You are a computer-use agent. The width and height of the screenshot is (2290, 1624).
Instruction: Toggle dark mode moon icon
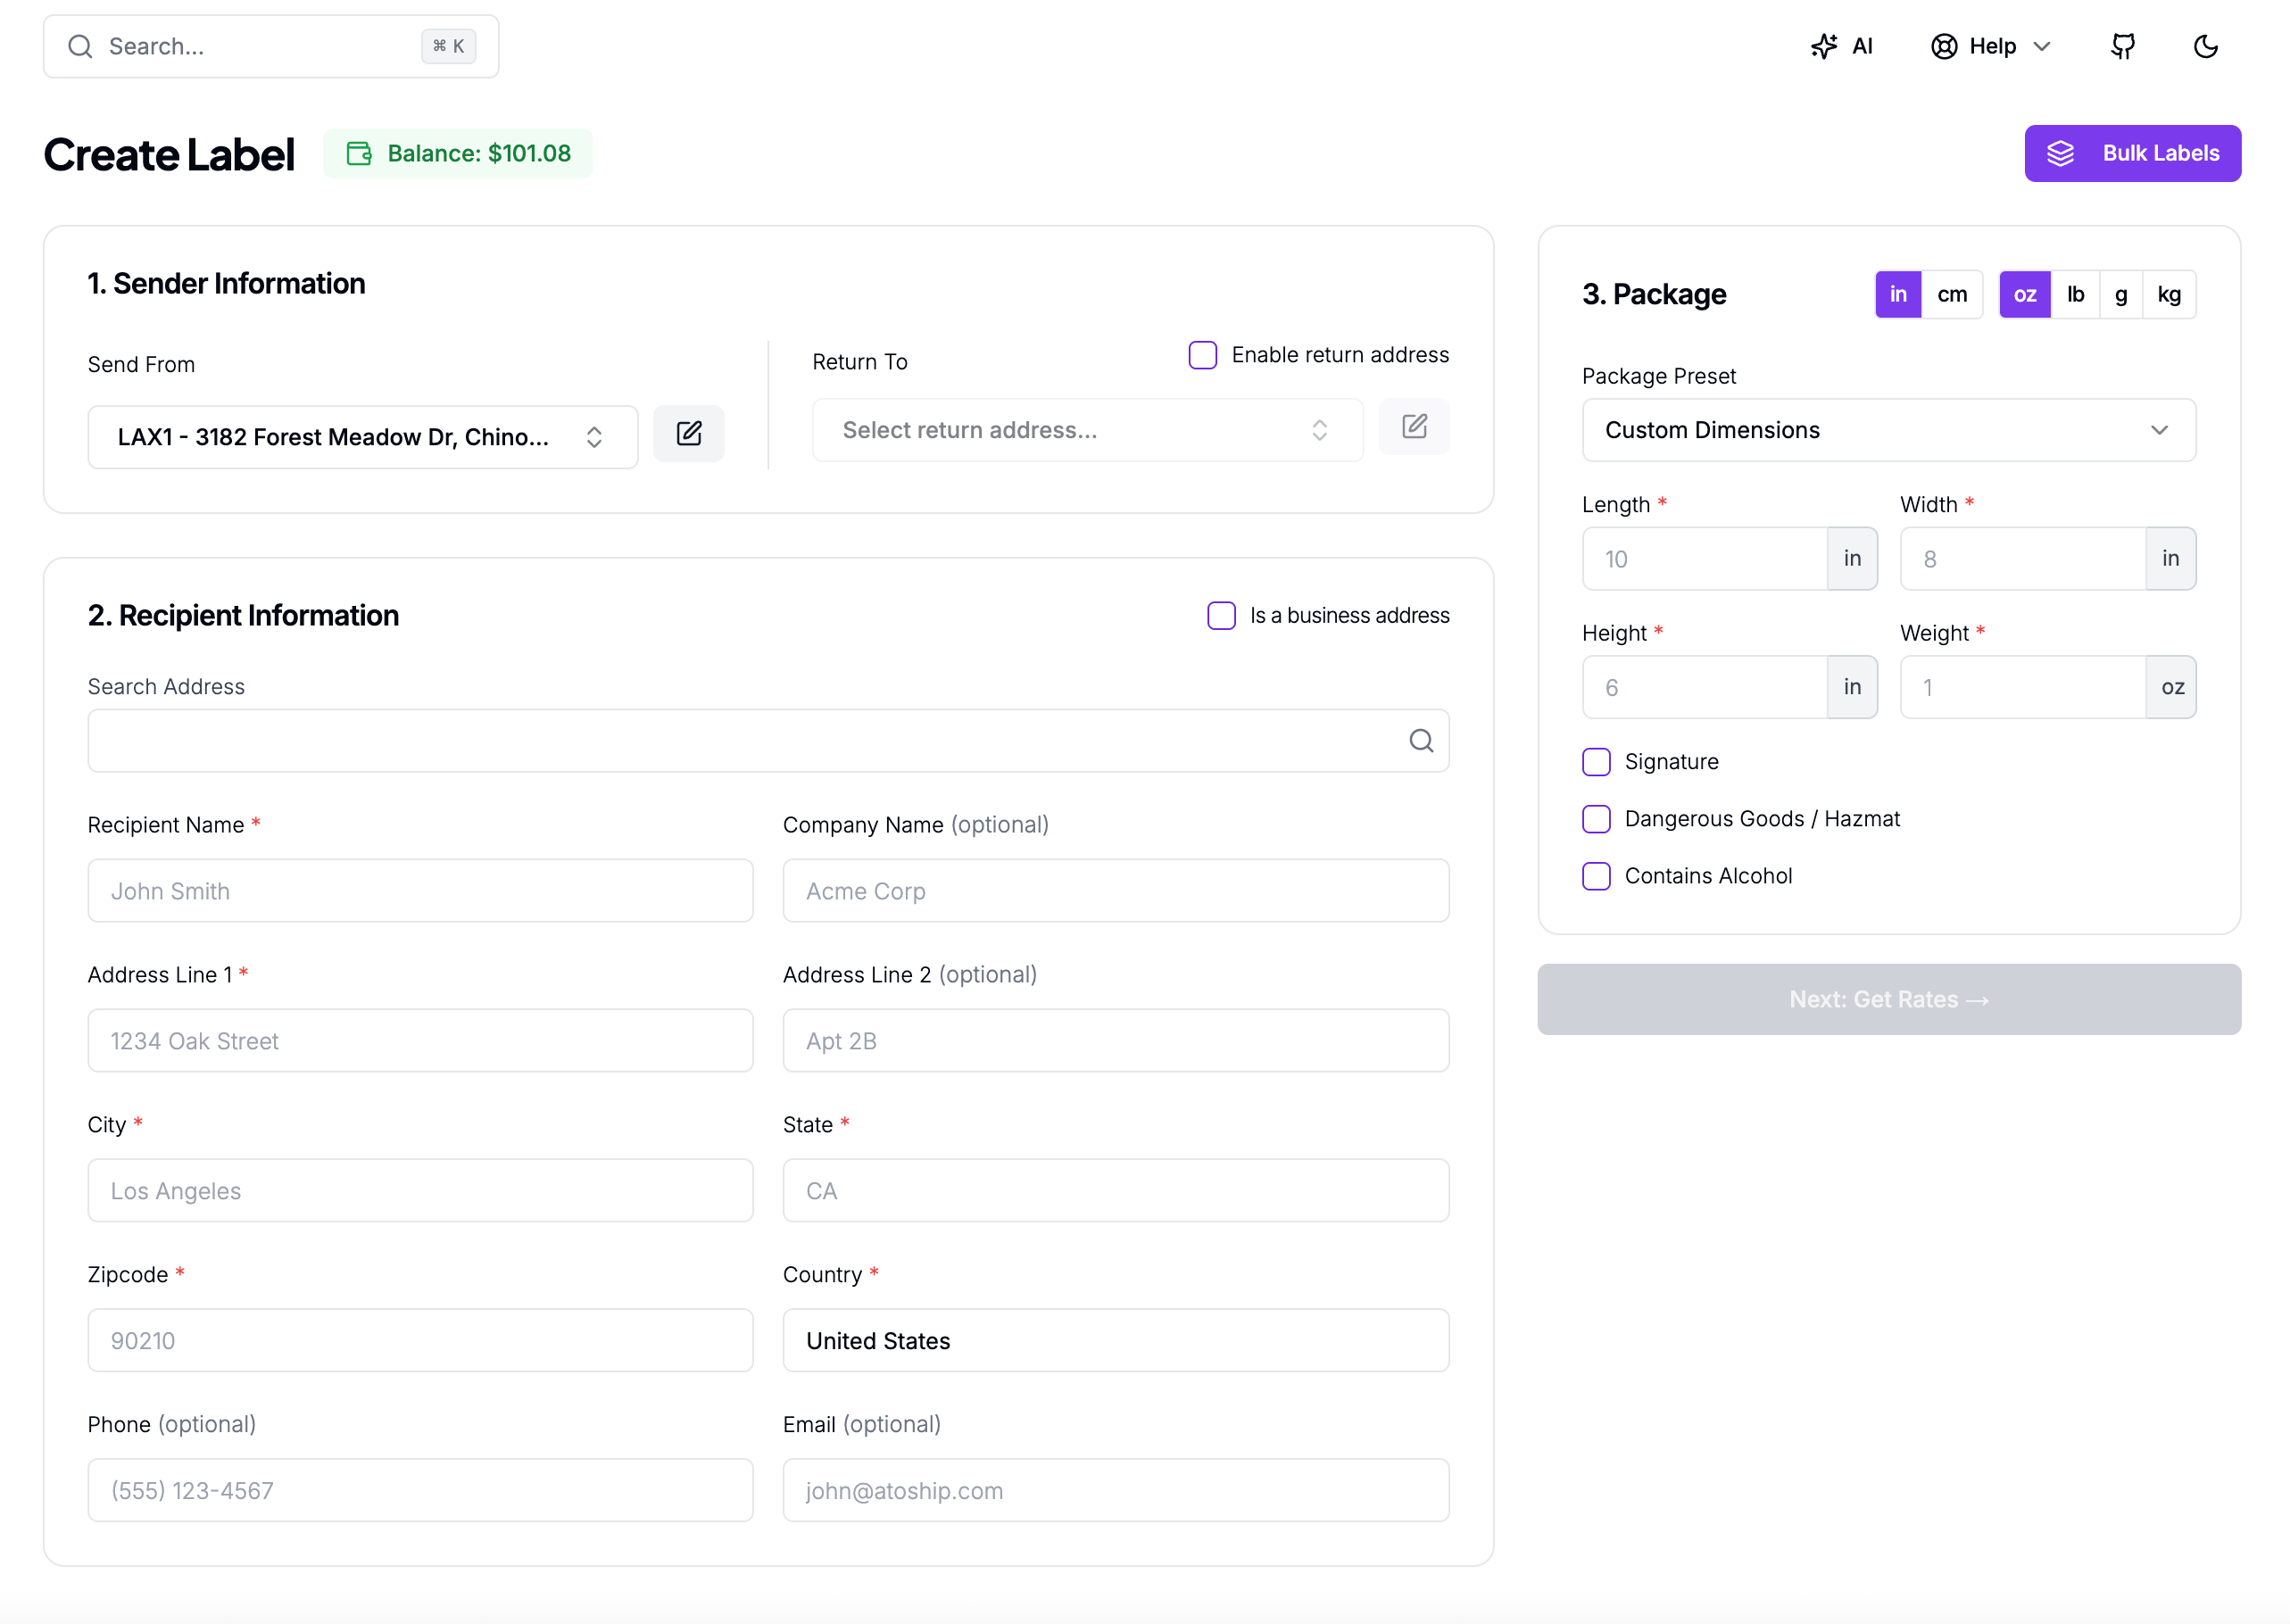[x=2205, y=46]
